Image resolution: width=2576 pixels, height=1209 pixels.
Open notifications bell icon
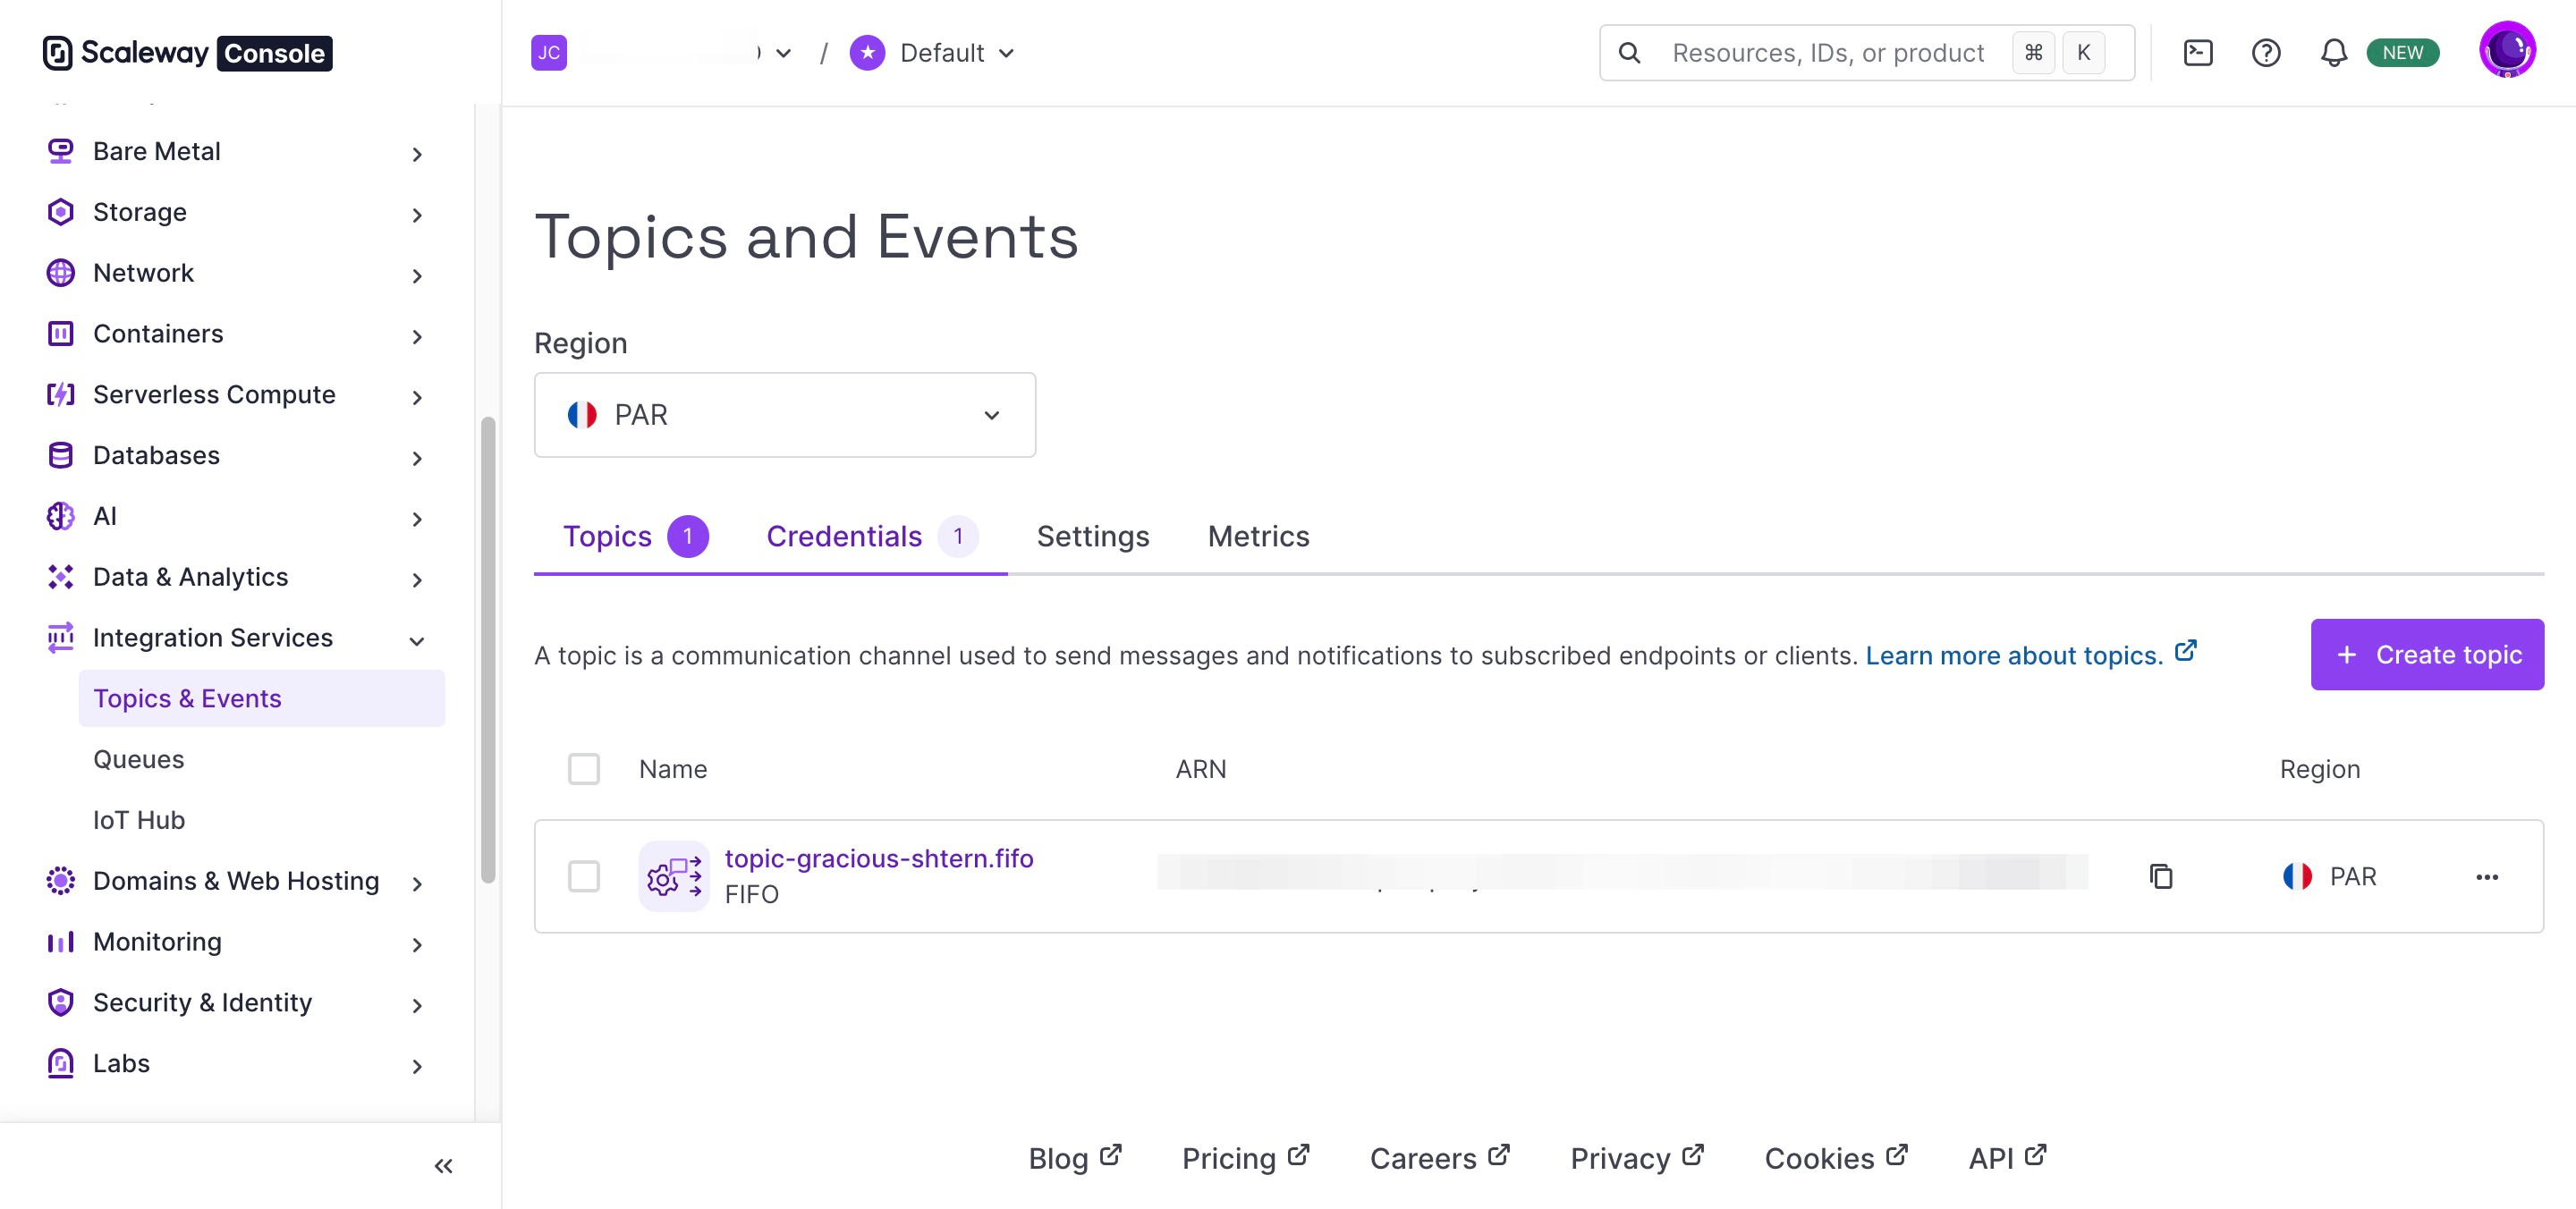(x=2334, y=52)
